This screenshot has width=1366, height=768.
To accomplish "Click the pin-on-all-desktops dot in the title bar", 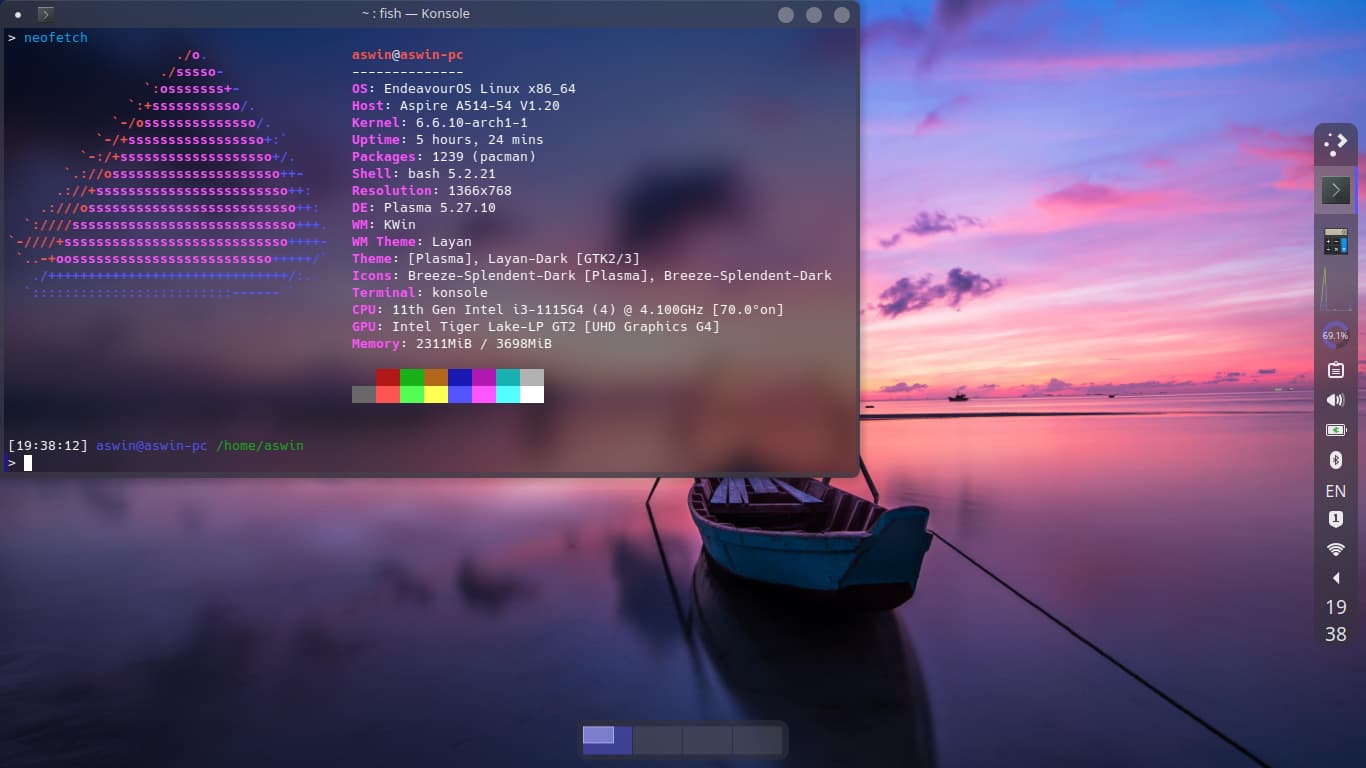I will click(19, 15).
